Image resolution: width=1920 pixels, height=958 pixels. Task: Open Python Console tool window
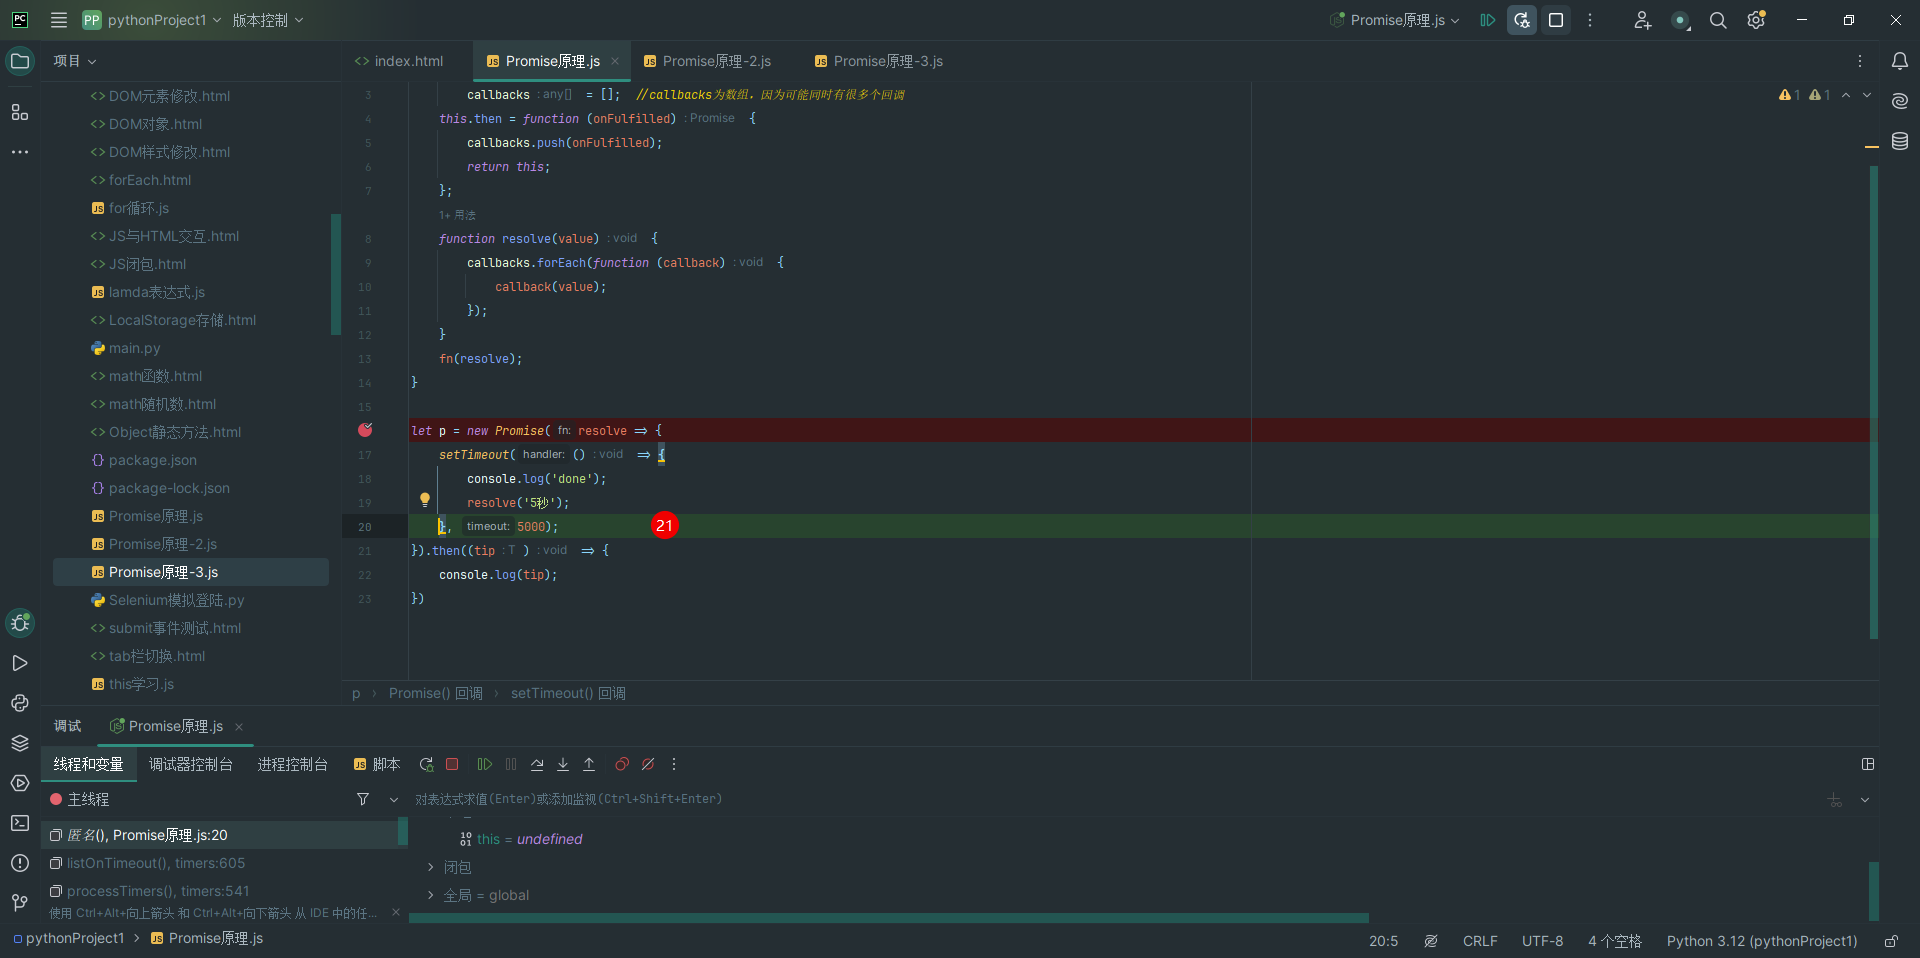click(20, 703)
